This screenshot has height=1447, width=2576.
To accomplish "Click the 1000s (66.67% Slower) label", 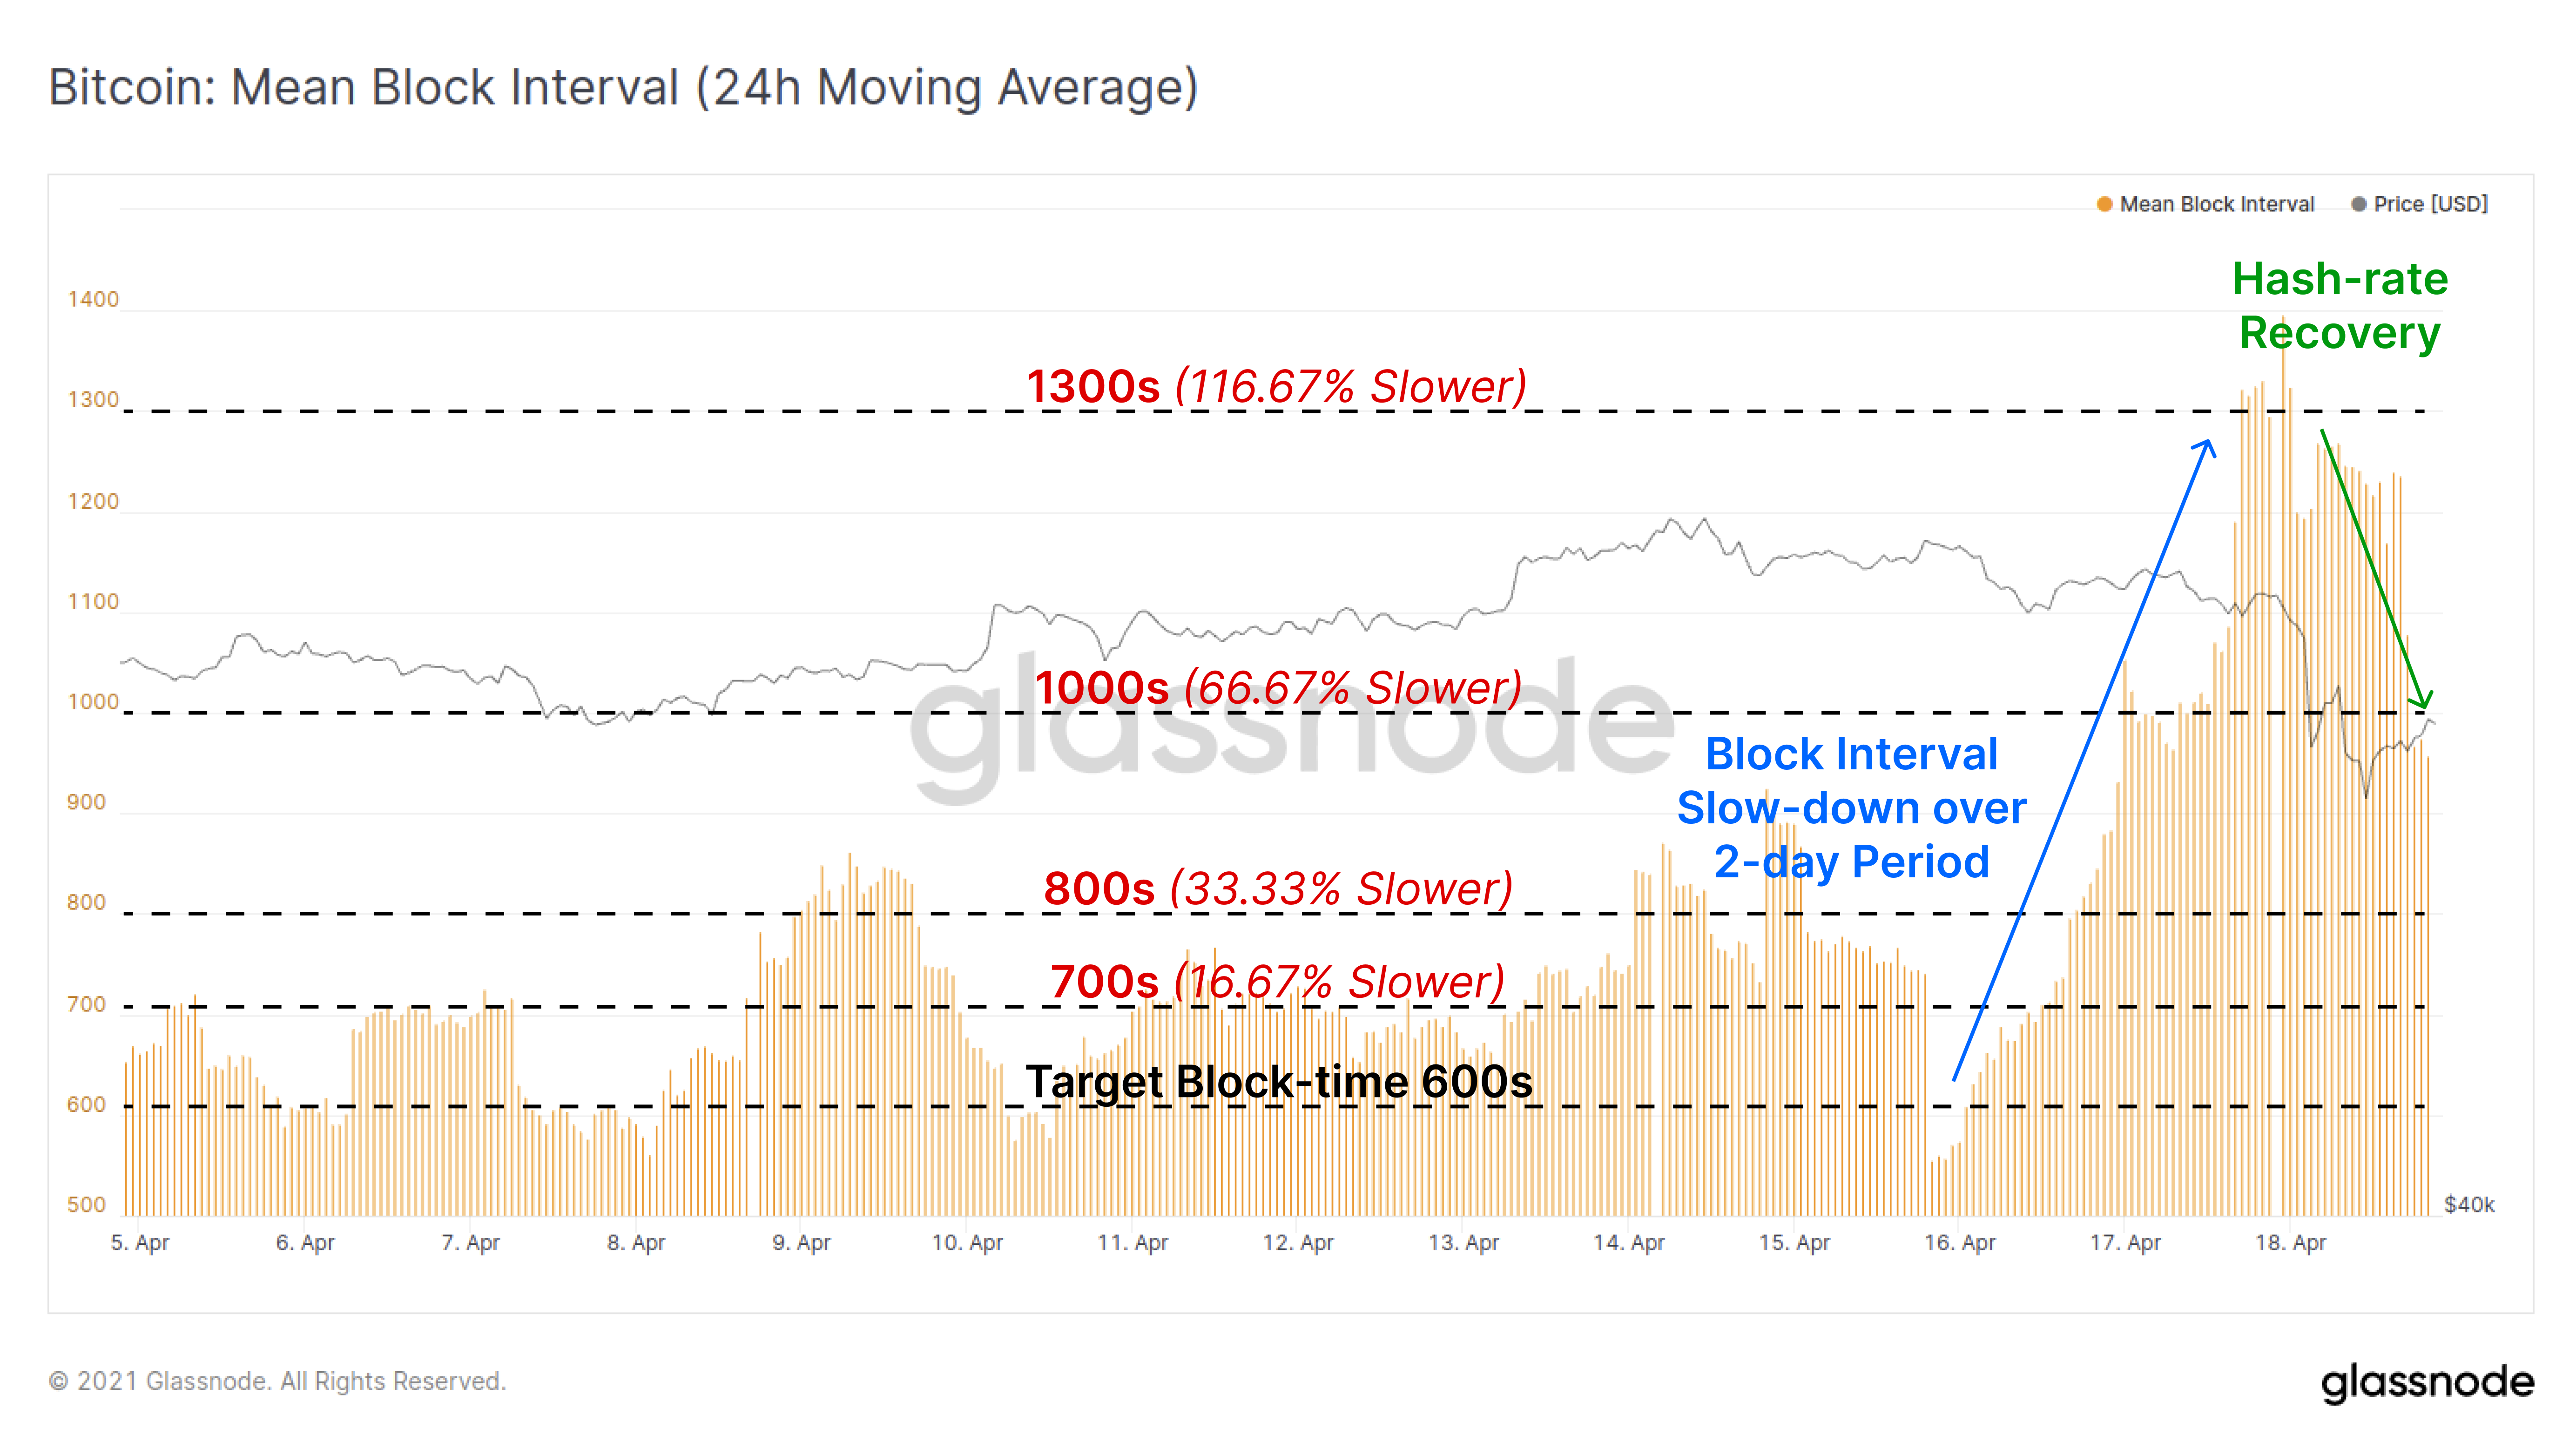I will pyautogui.click(x=1278, y=688).
